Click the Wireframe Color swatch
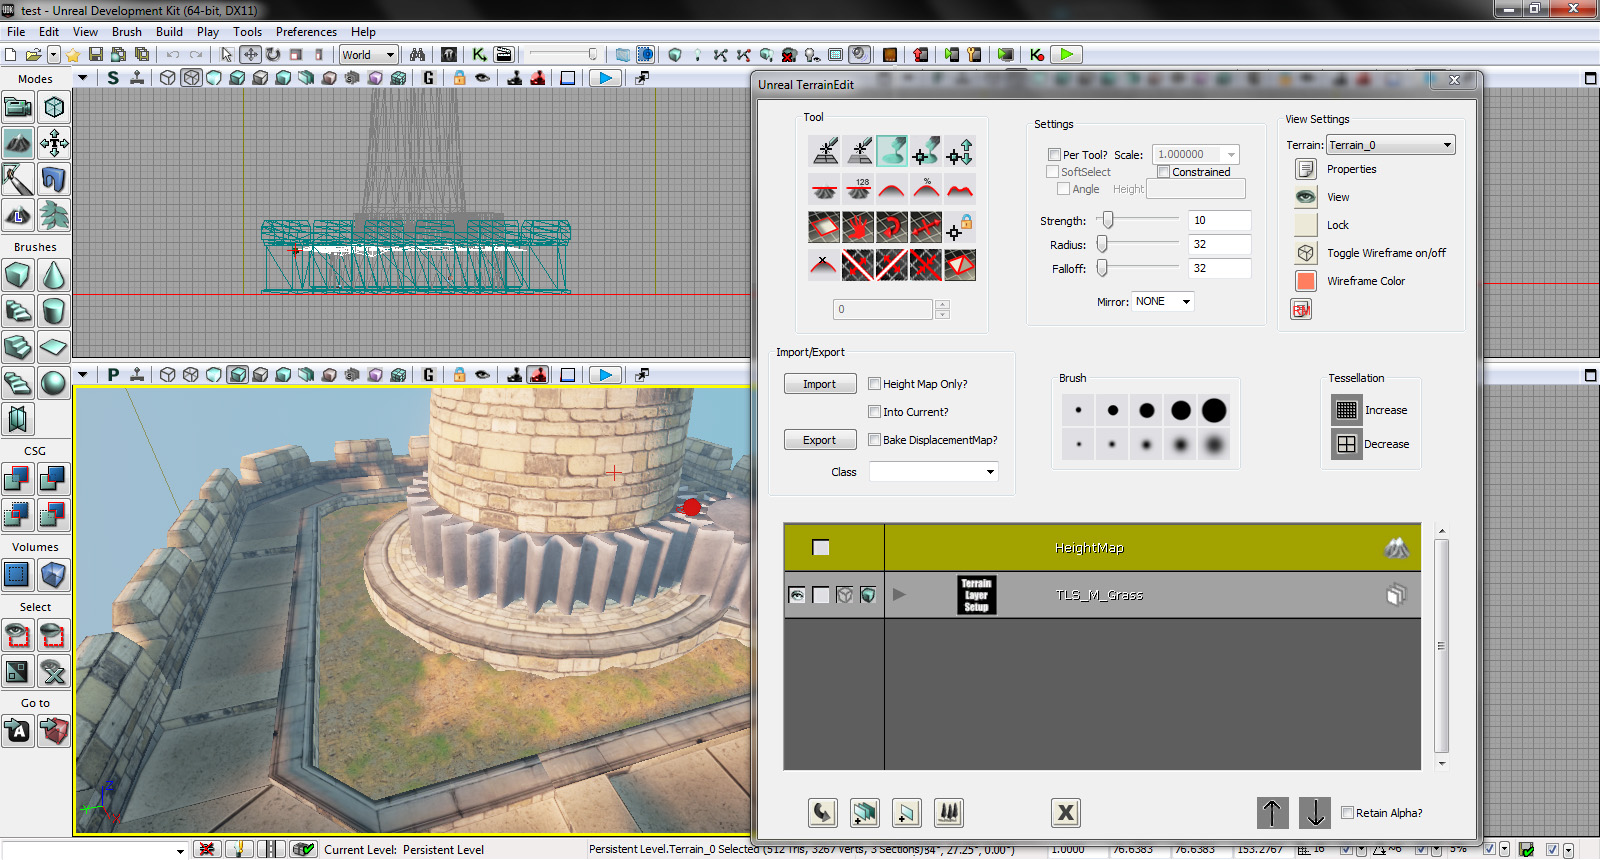The image size is (1600, 860). point(1306,281)
